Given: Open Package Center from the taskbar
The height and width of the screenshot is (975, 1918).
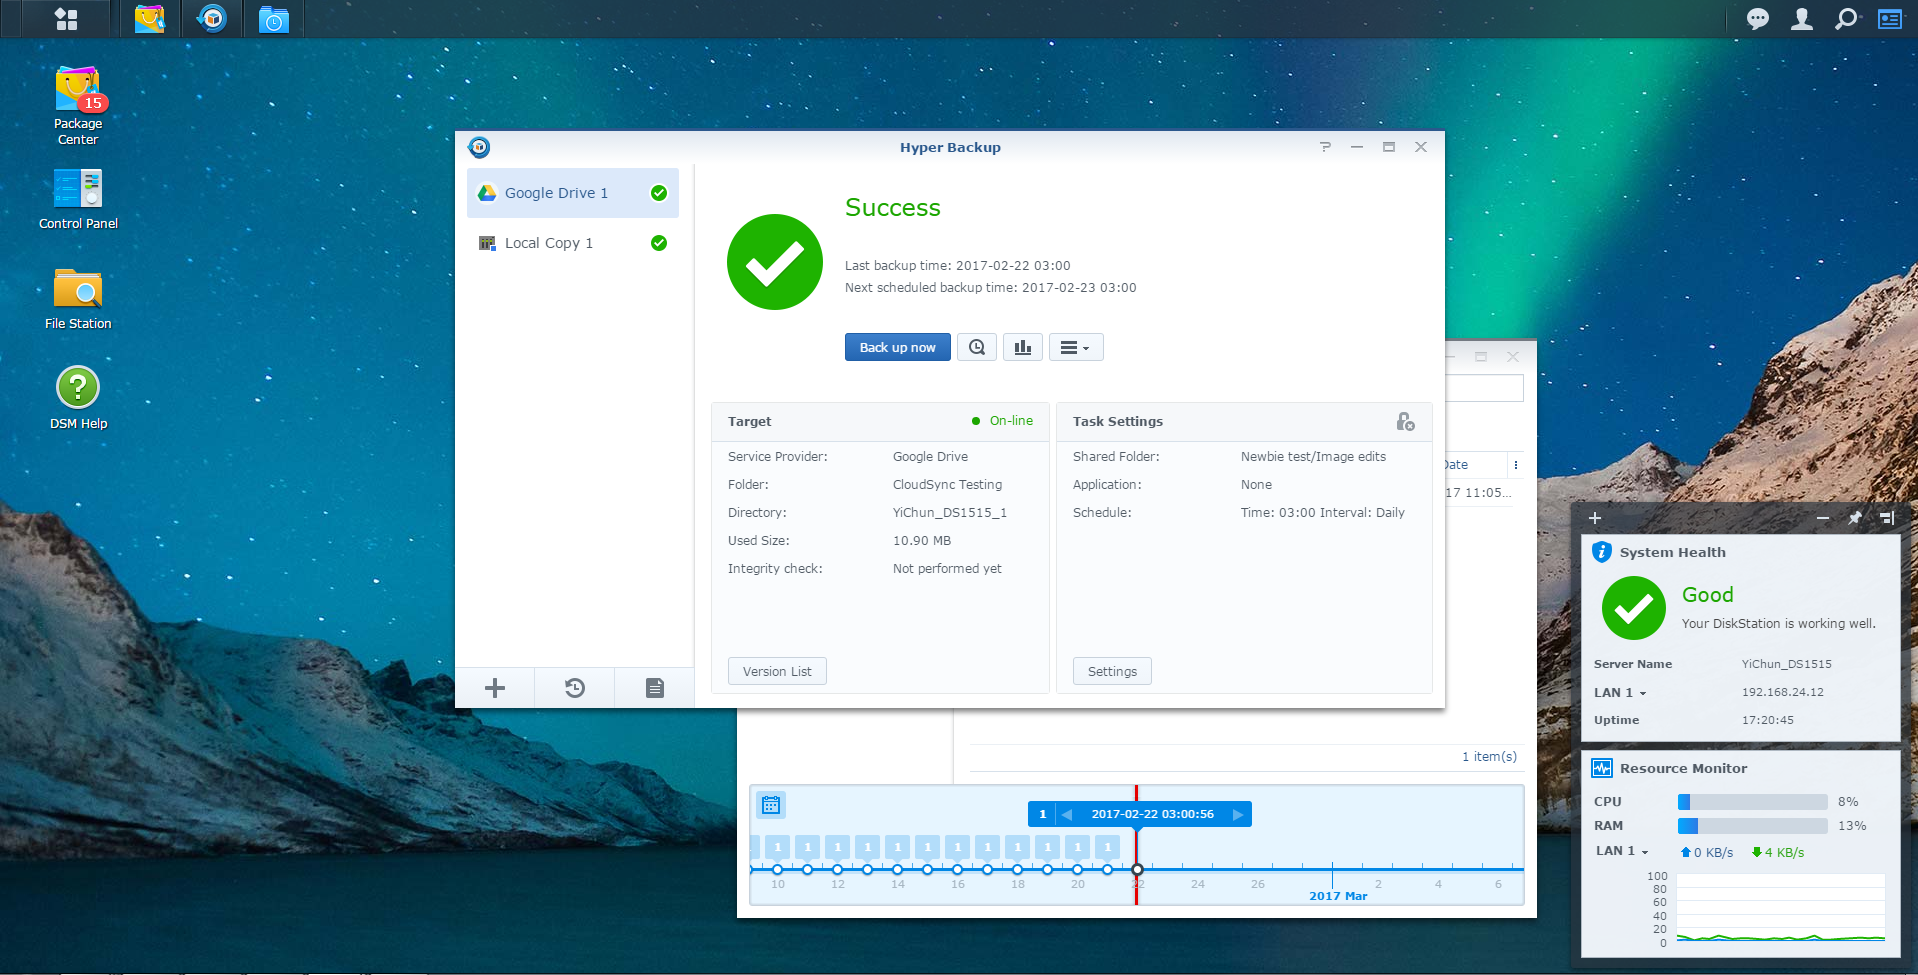Looking at the screenshot, I should tap(150, 19).
